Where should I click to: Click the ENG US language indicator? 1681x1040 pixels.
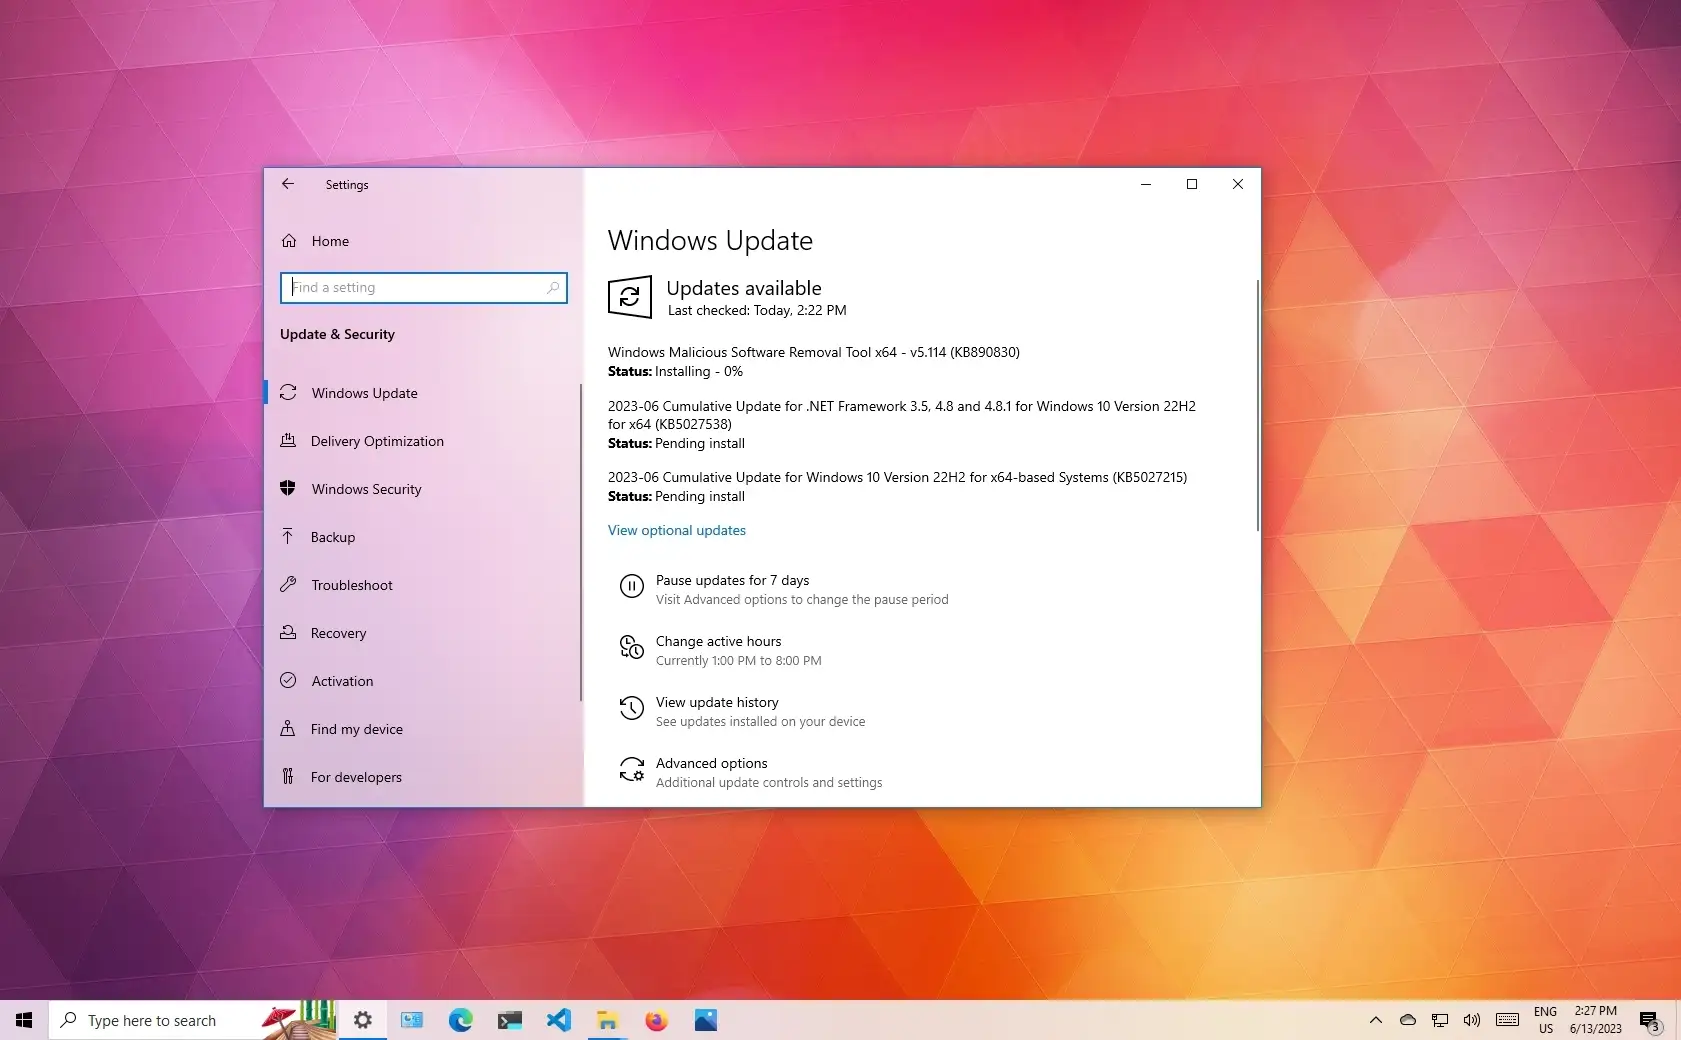[1546, 1020]
